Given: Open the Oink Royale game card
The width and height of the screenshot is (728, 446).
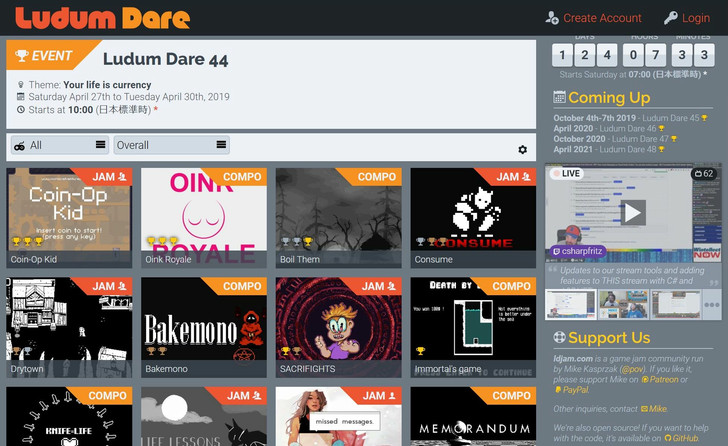Looking at the screenshot, I should [204, 218].
